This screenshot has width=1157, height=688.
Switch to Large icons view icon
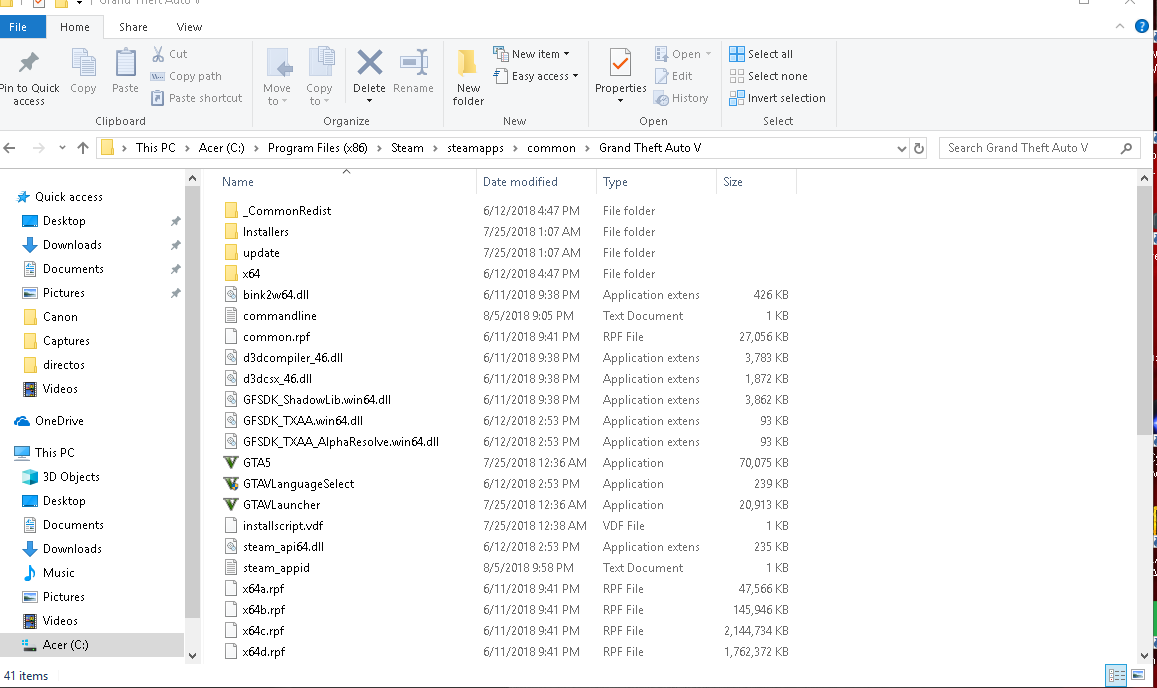1138,675
